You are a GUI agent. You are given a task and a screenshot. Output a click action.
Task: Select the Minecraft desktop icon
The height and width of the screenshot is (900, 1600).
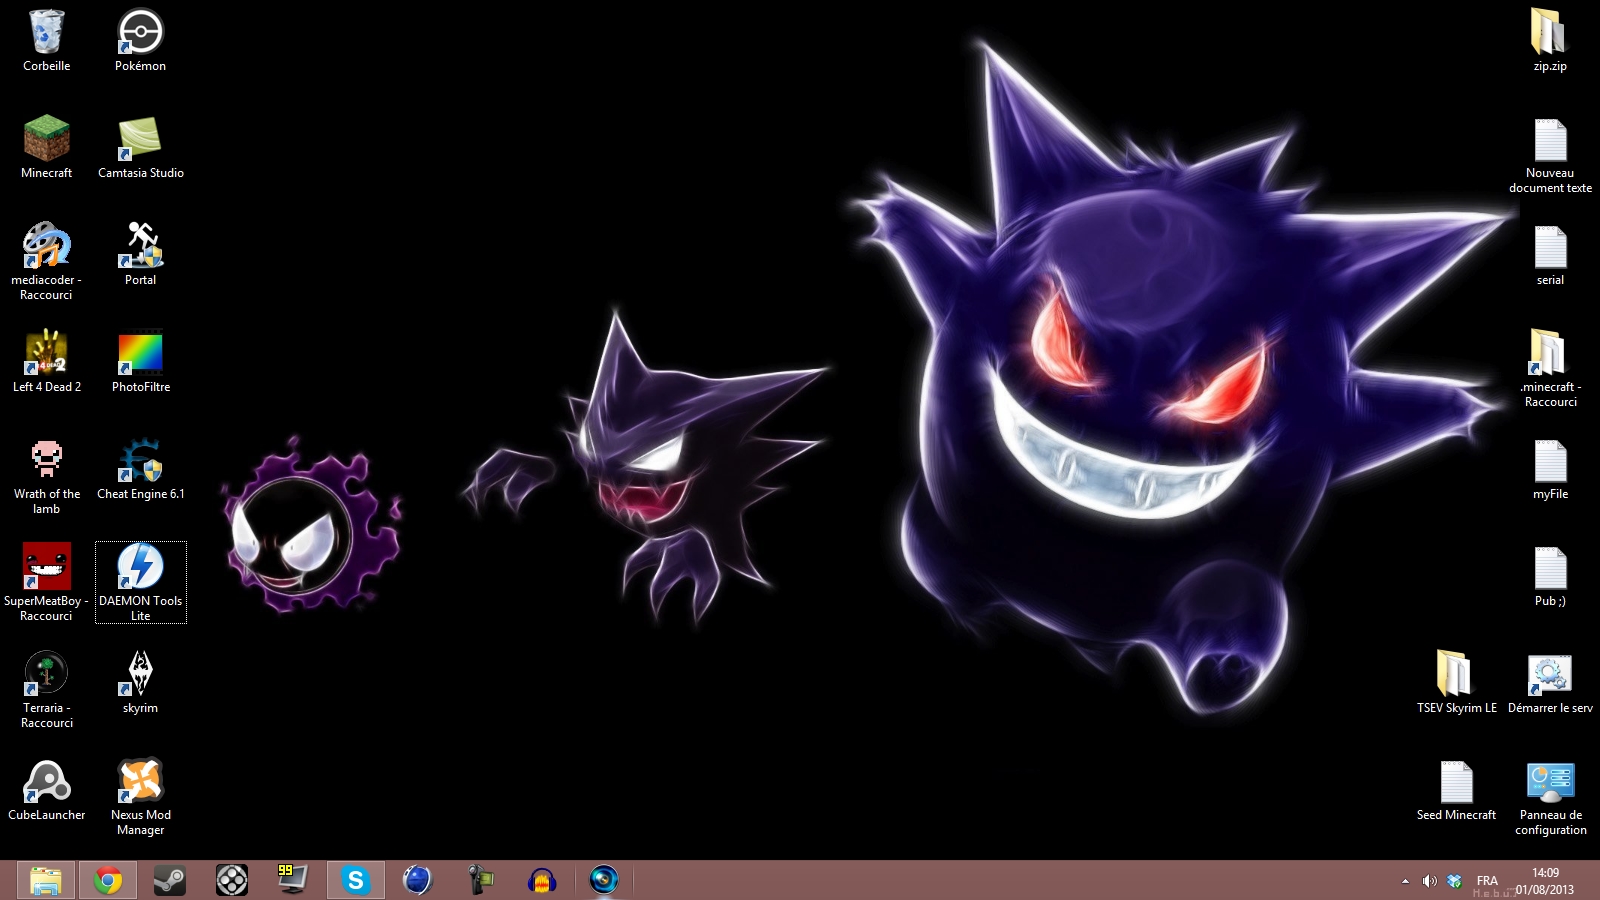pos(47,147)
